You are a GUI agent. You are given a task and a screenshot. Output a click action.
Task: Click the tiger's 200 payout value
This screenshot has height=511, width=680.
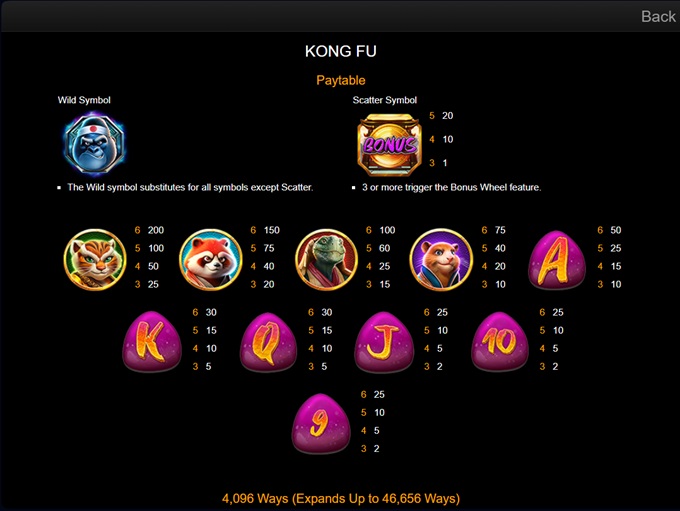[156, 230]
